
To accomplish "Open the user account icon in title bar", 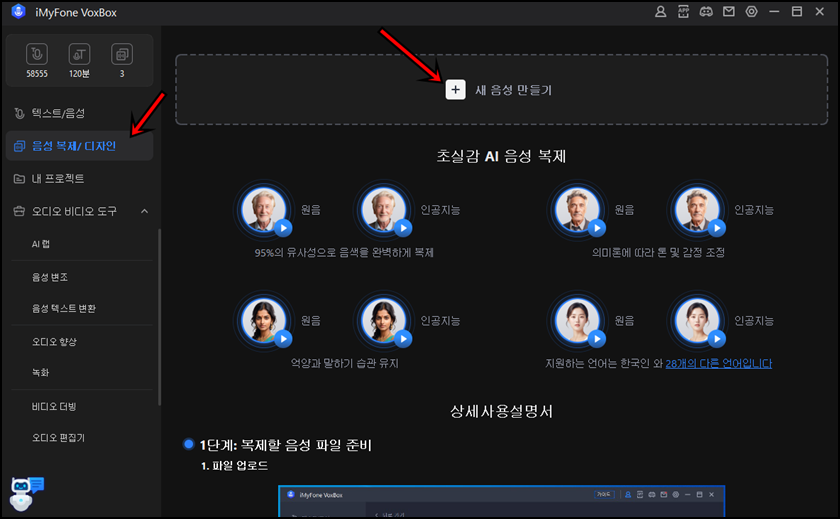I will pyautogui.click(x=661, y=12).
